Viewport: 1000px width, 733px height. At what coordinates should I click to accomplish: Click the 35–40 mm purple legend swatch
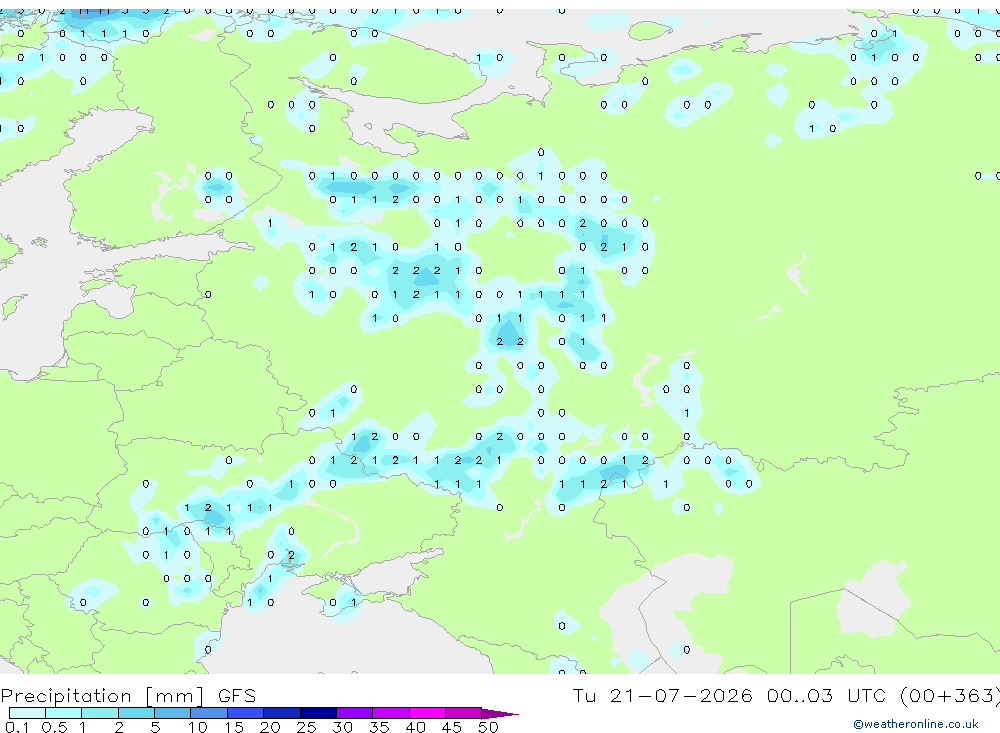[390, 713]
